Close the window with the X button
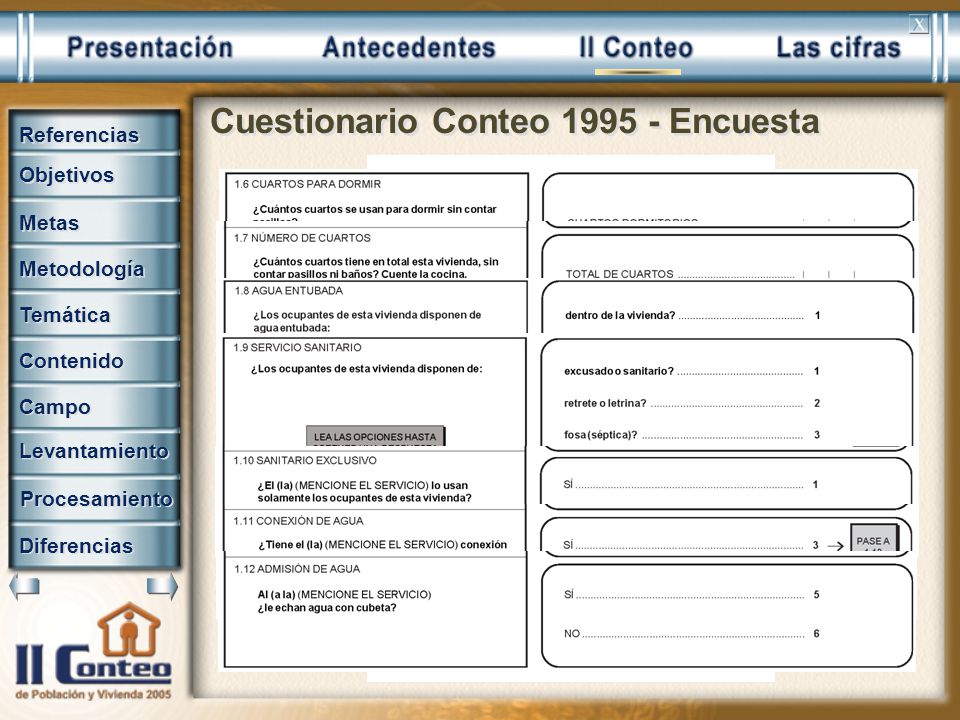 [918, 24]
